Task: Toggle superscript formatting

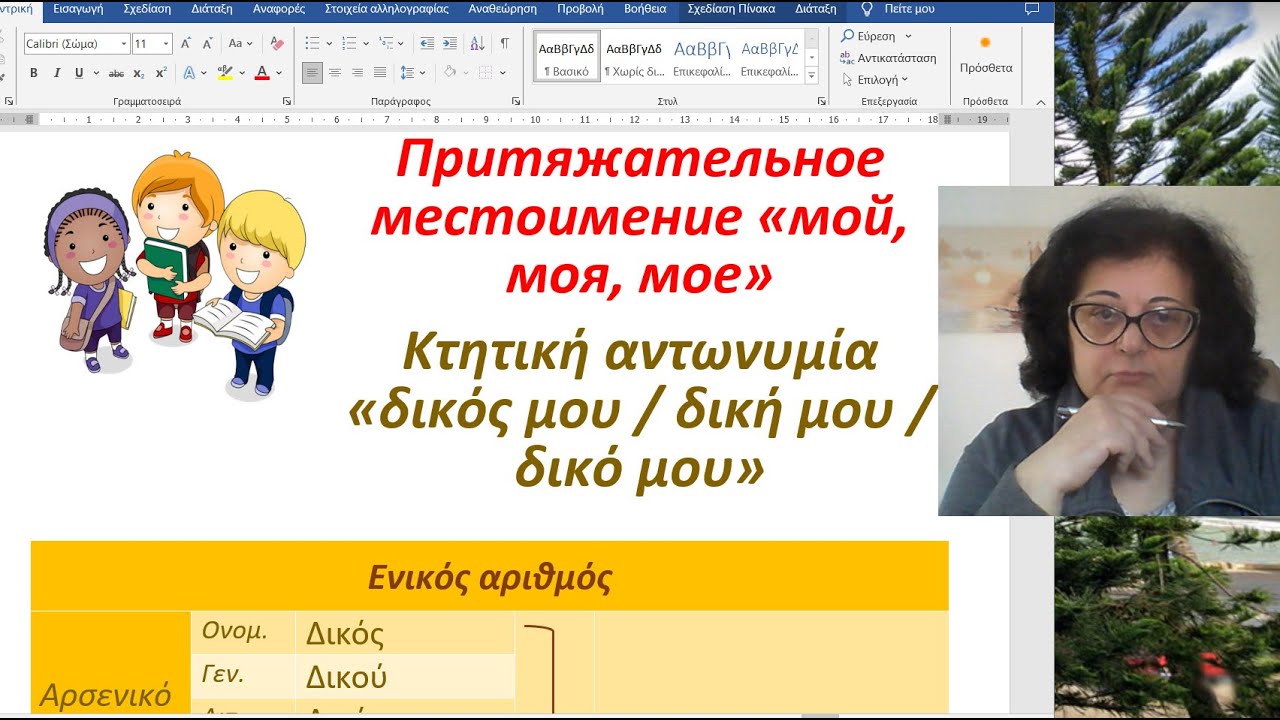Action: tap(161, 73)
